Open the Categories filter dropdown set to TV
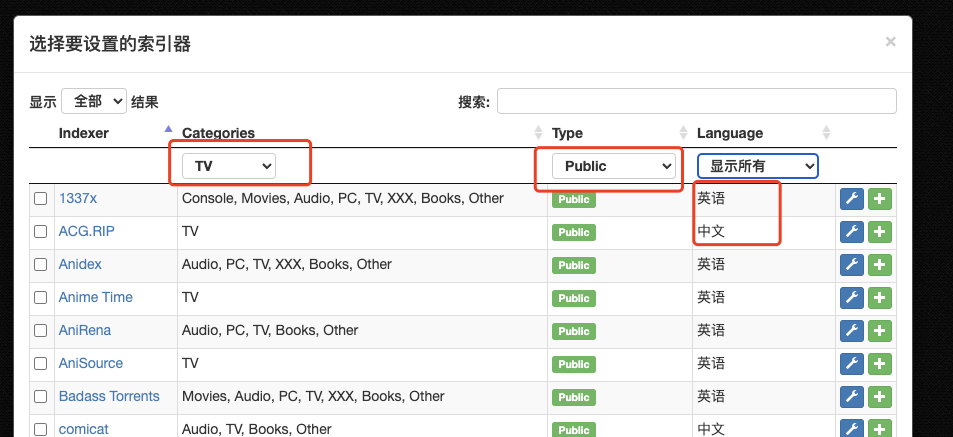The height and width of the screenshot is (437, 953). coord(229,166)
